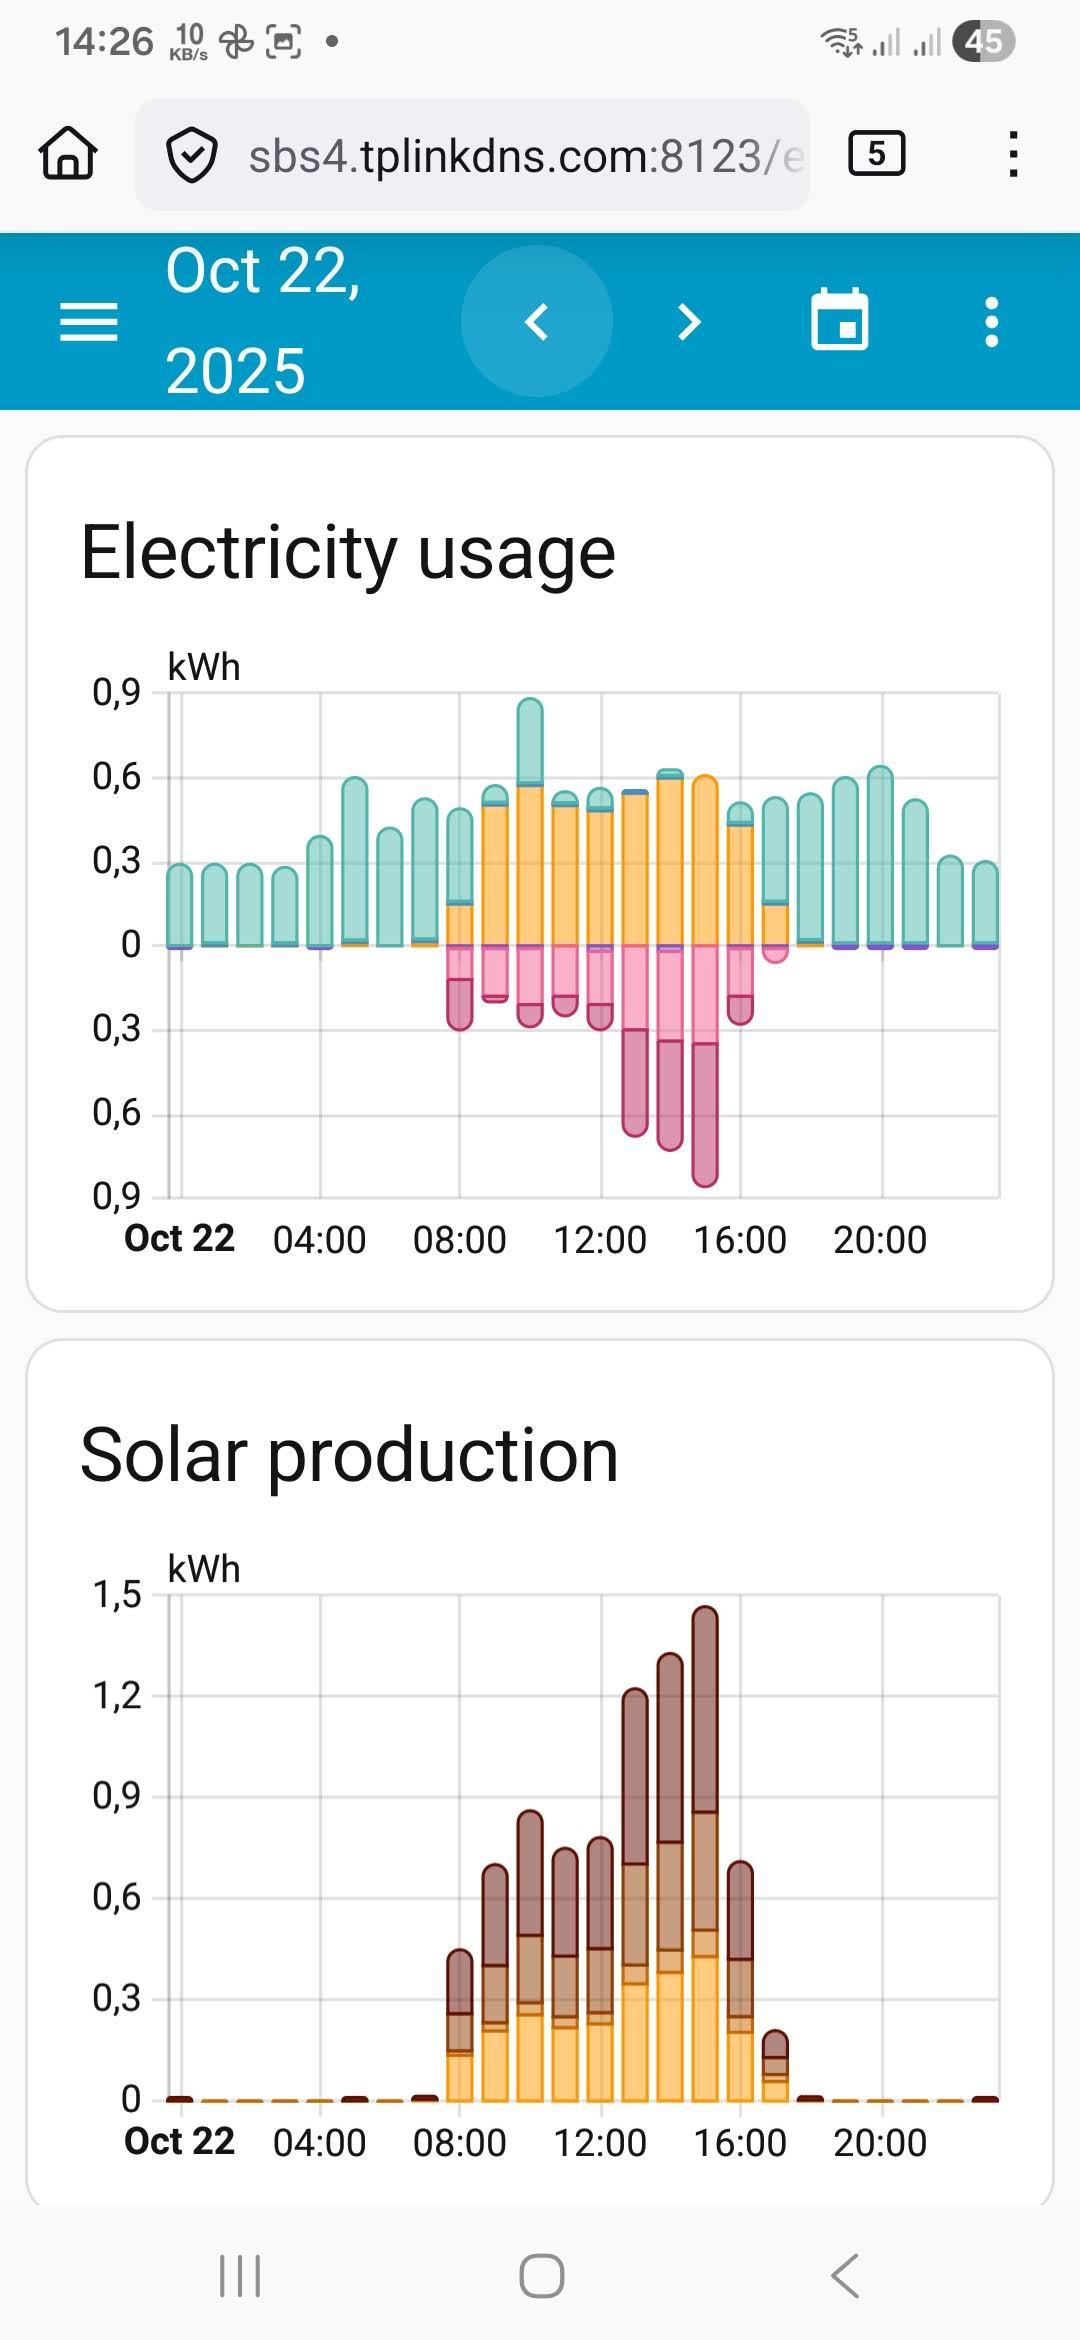Open the browser tab switcher showing 5
Screen dimensions: 1080x2340
click(876, 154)
